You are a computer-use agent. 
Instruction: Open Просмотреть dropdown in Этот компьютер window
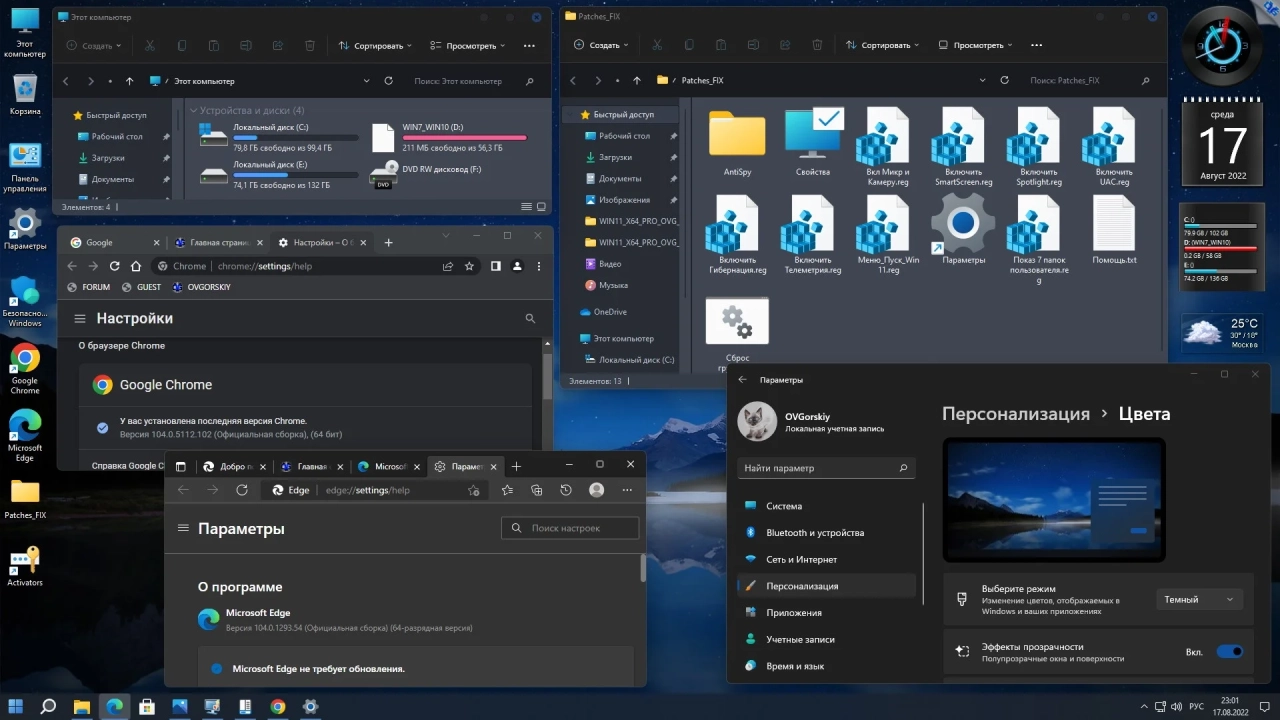[x=468, y=45]
